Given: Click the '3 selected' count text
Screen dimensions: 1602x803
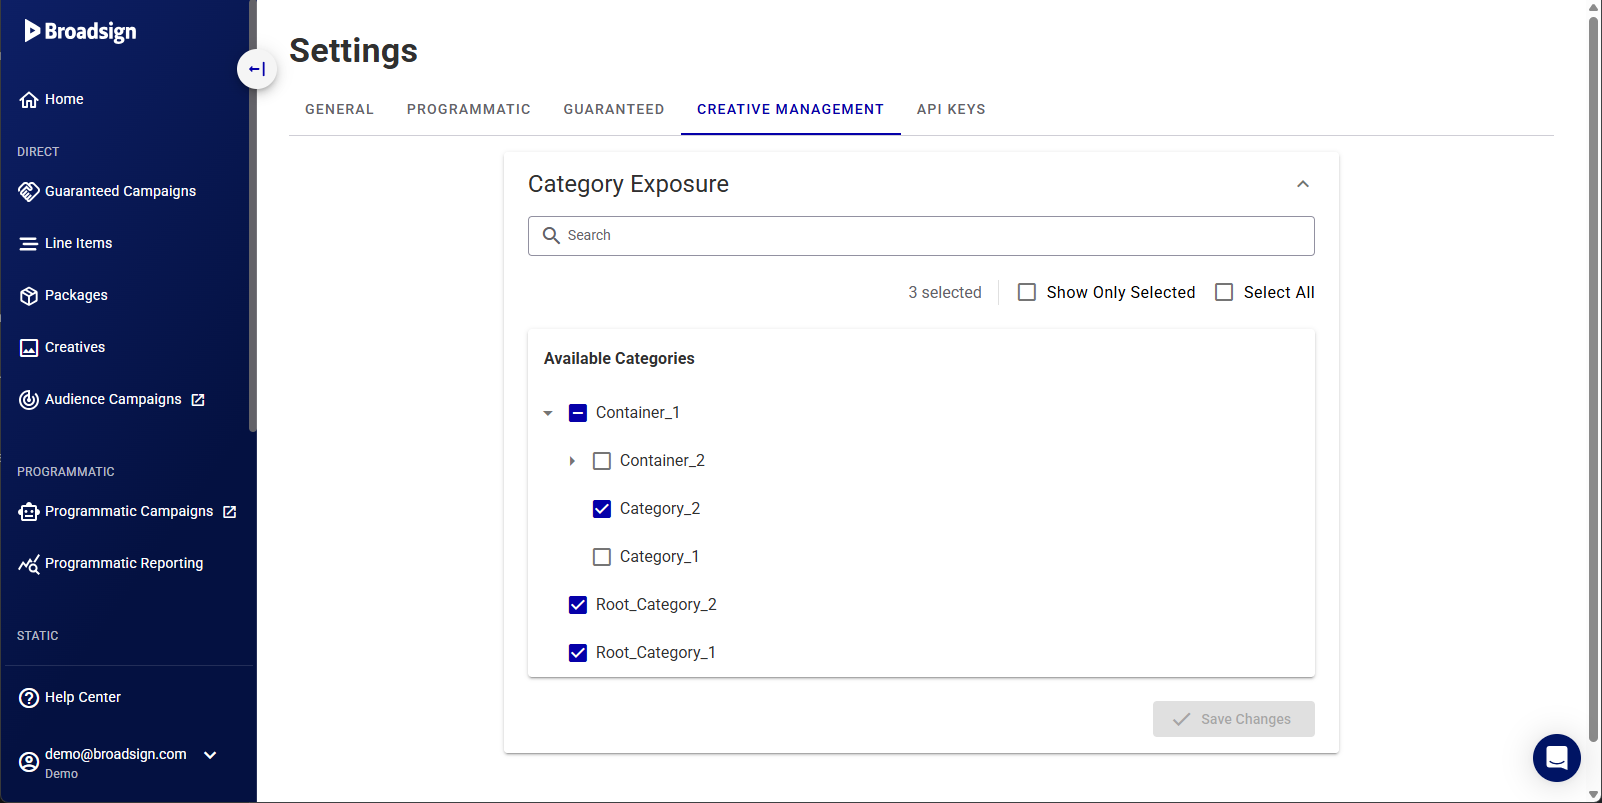Looking at the screenshot, I should (x=945, y=292).
